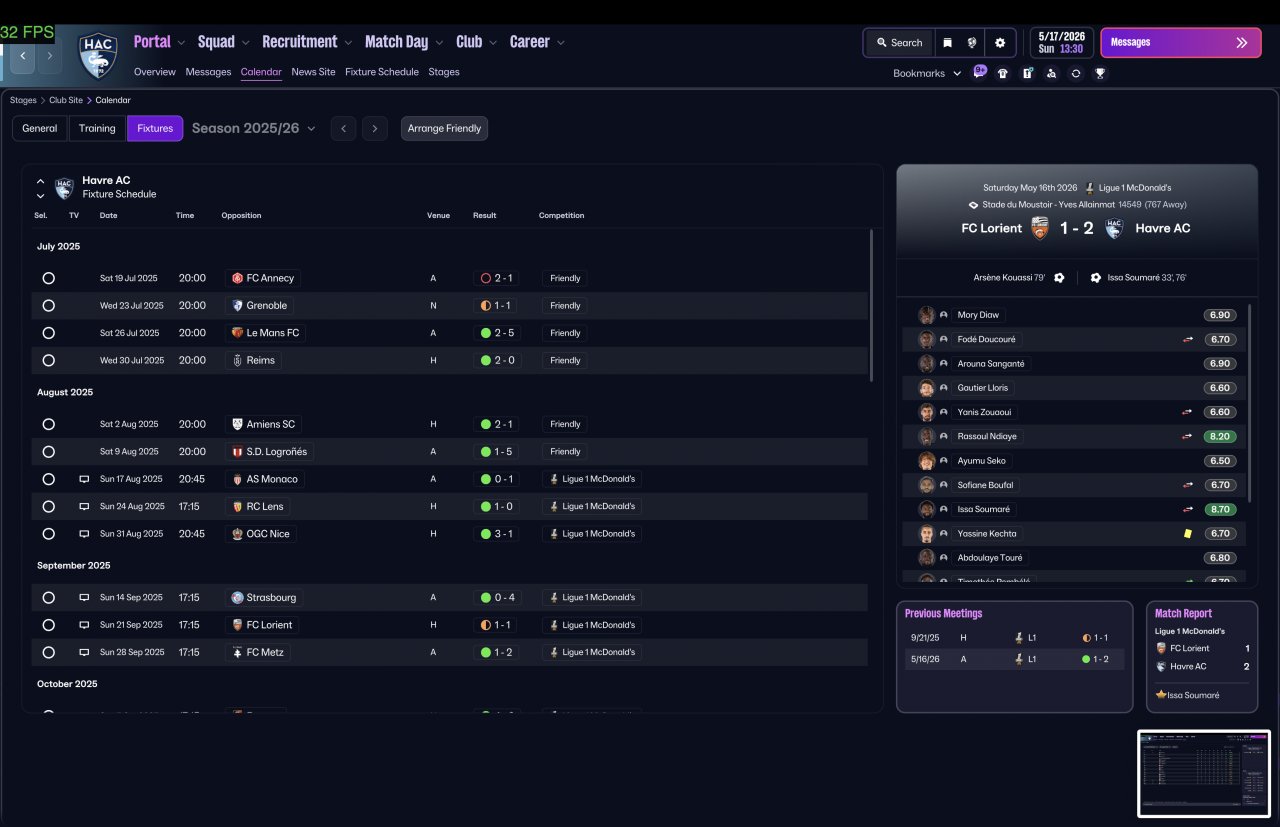Viewport: 1280px width, 827px height.
Task: Select the radio for FC Metz fixture
Action: 48,652
